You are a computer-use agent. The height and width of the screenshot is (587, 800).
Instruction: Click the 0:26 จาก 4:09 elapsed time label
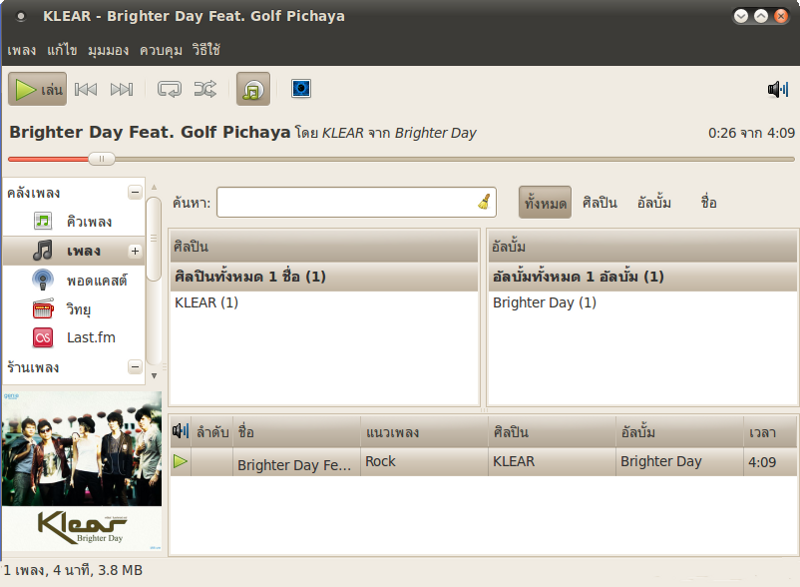751,133
